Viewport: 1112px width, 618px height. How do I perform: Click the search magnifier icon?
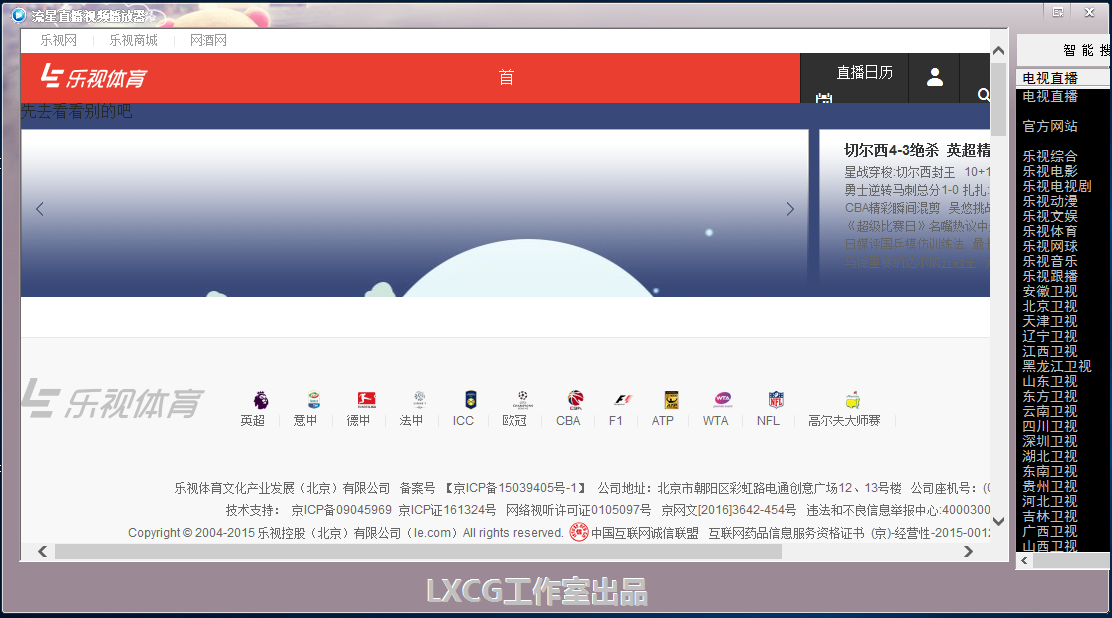coord(984,94)
